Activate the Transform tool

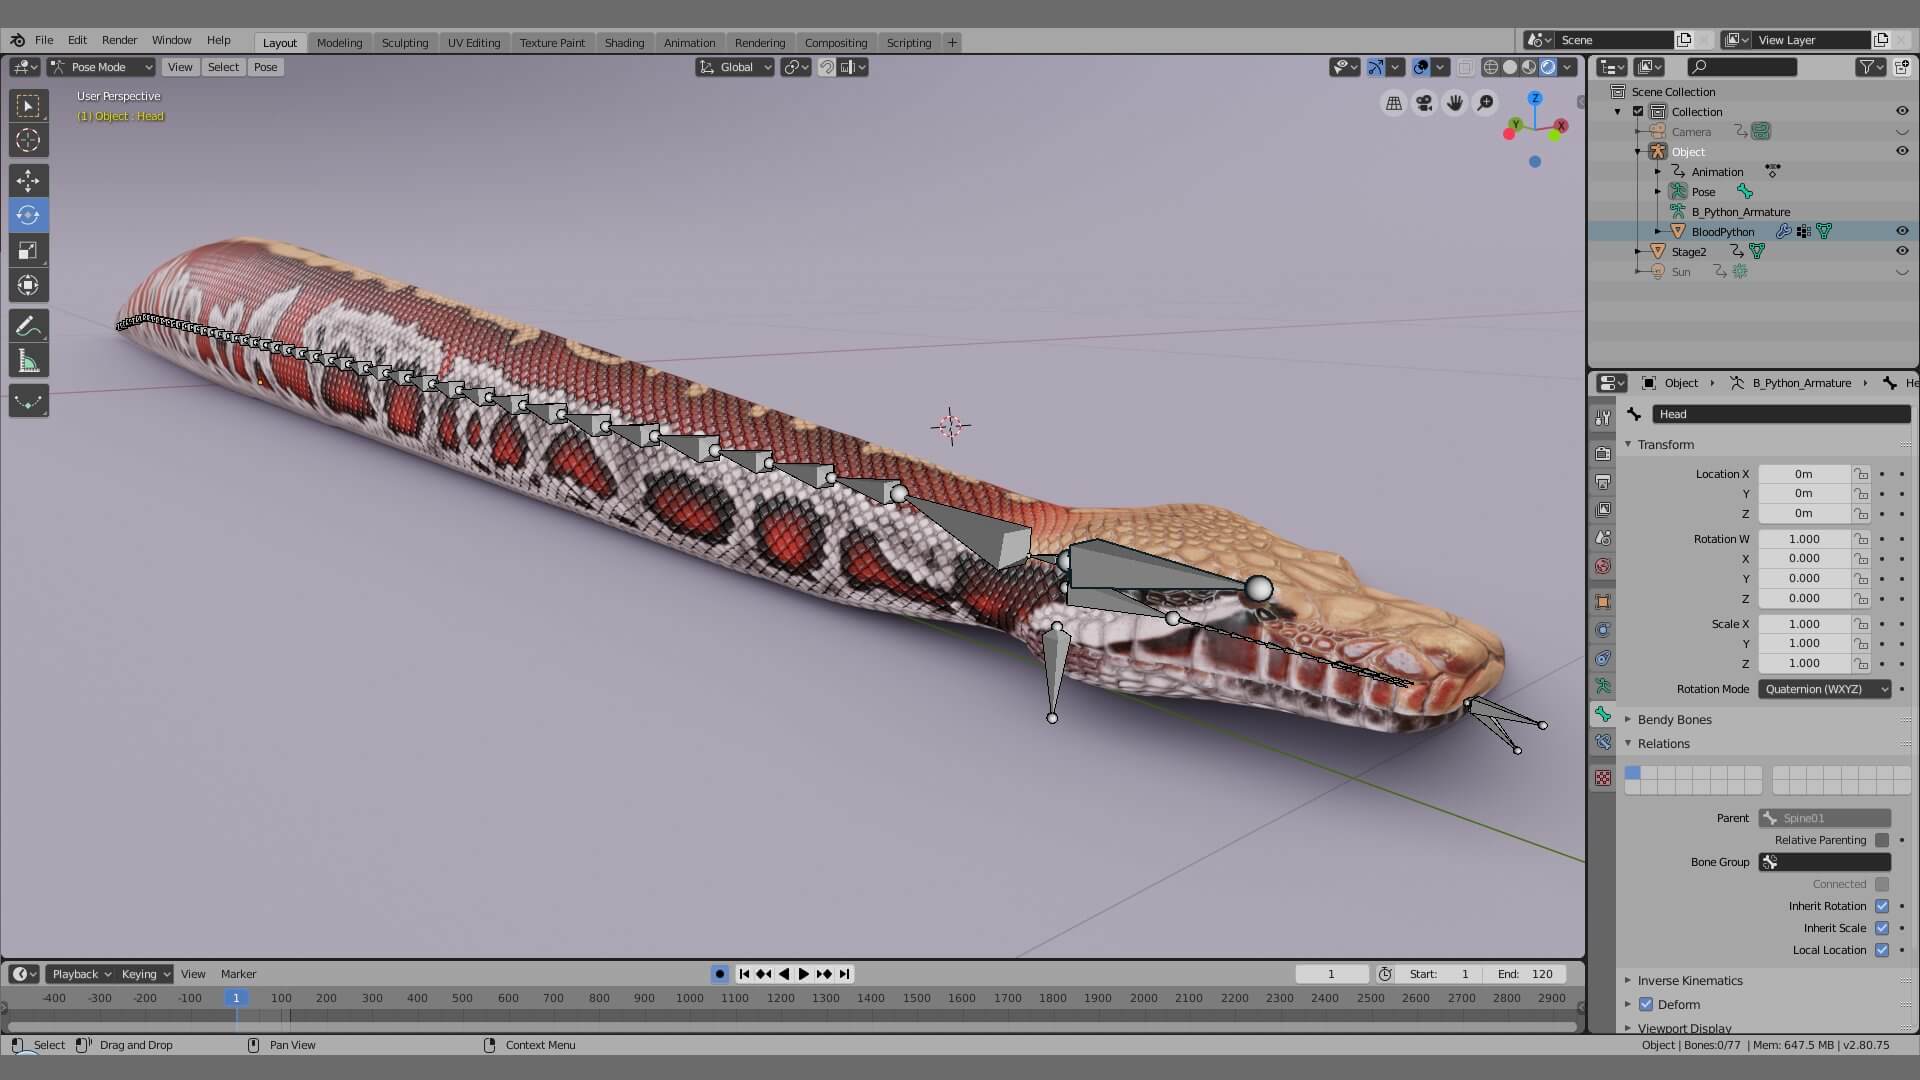[28, 285]
